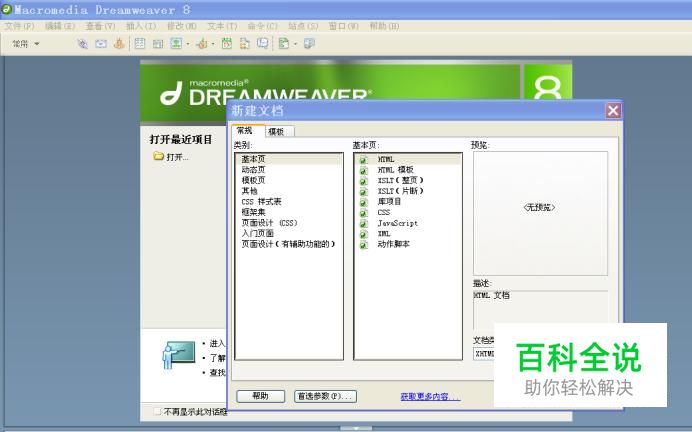The width and height of the screenshot is (692, 432).
Task: Click the Email Link insert icon
Action: click(x=101, y=43)
